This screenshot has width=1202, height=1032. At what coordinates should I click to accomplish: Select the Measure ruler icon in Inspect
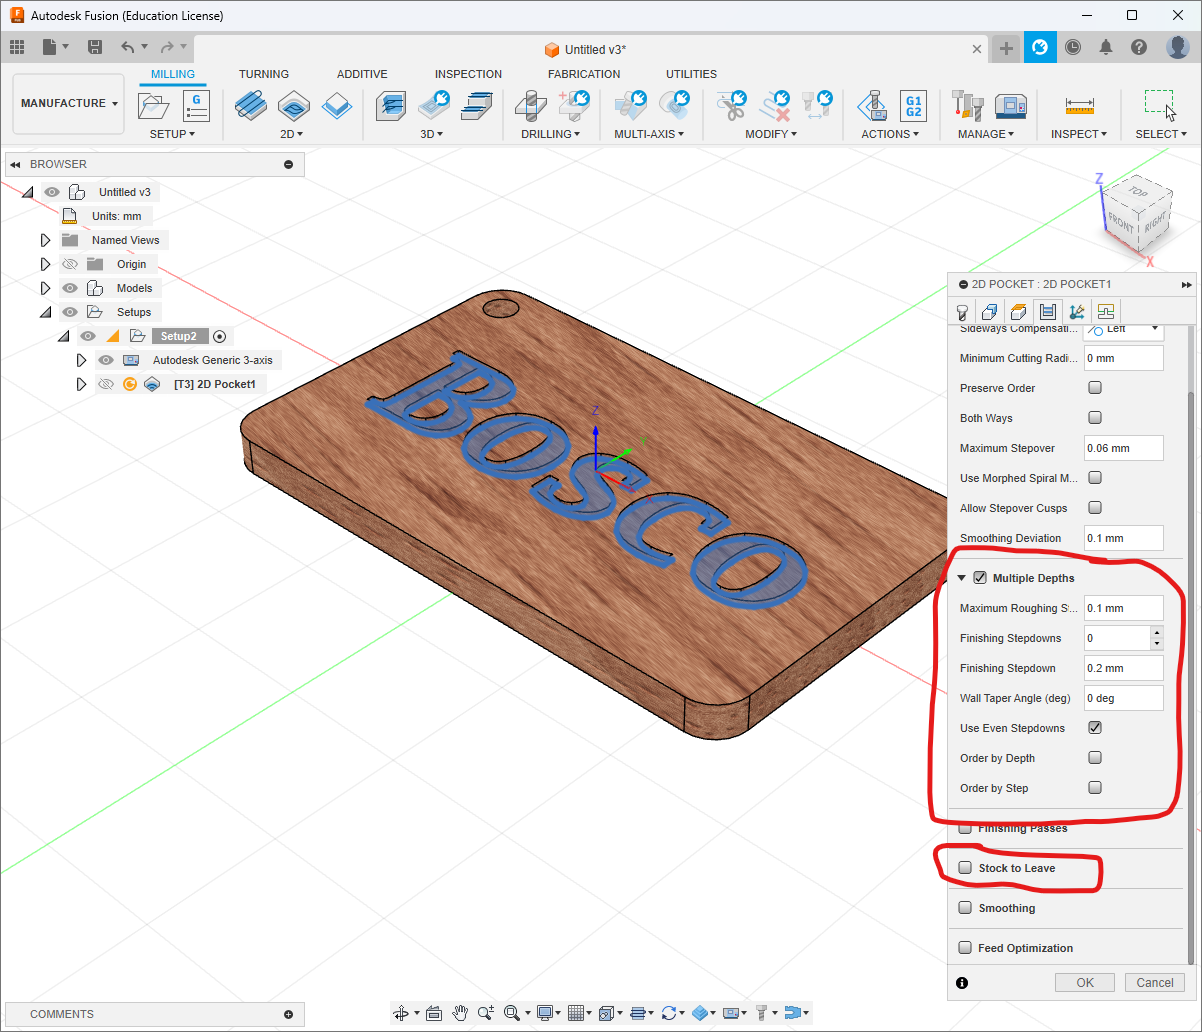coord(1079,105)
